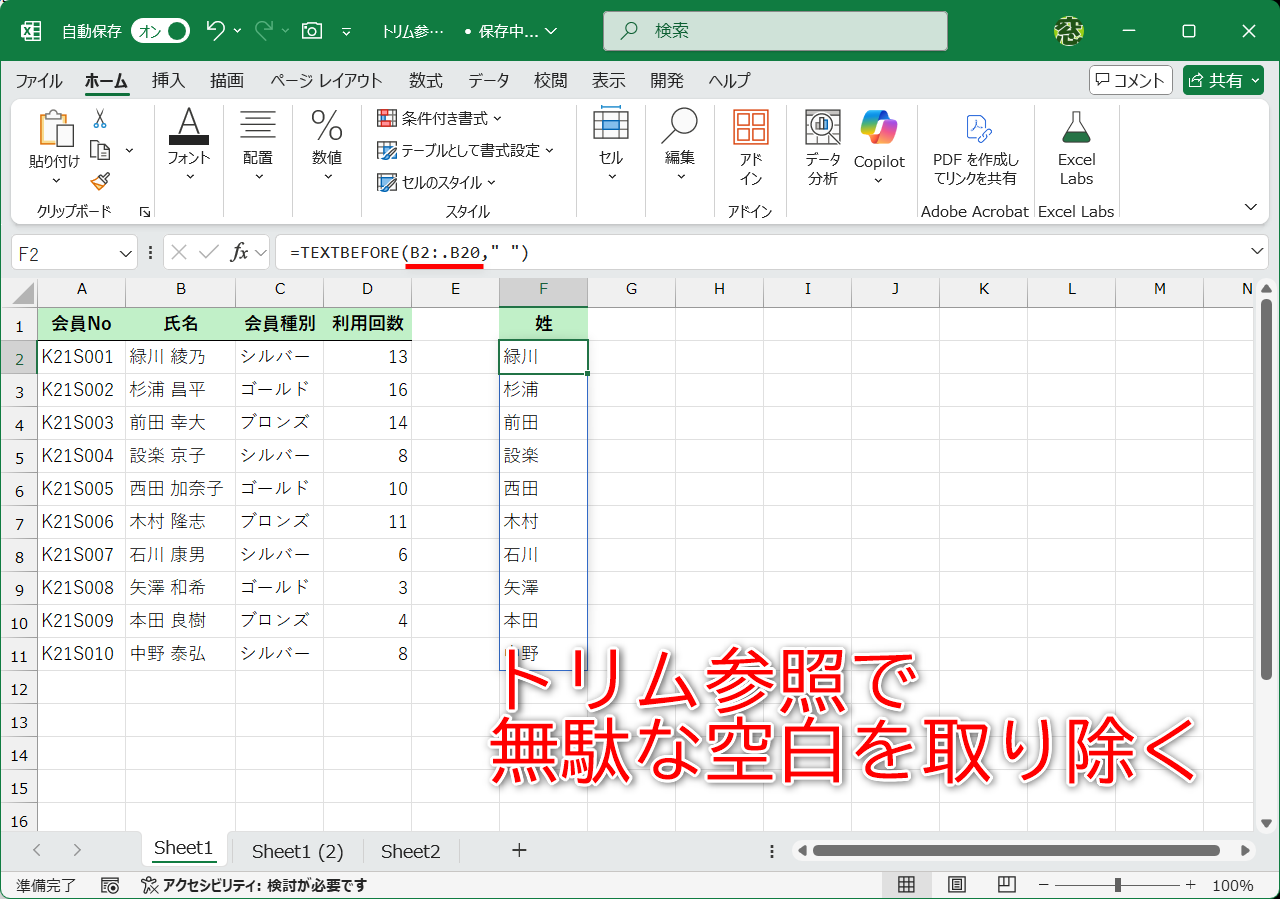Select the Sheet2 worksheet tab
Viewport: 1280px width, 899px height.
coord(409,850)
